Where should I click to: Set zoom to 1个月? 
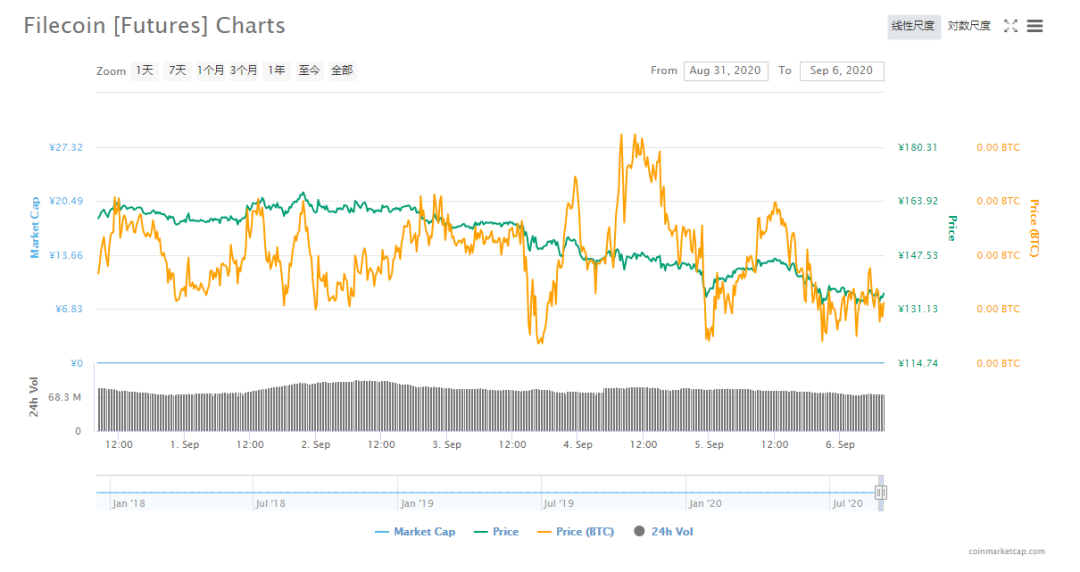pos(210,70)
